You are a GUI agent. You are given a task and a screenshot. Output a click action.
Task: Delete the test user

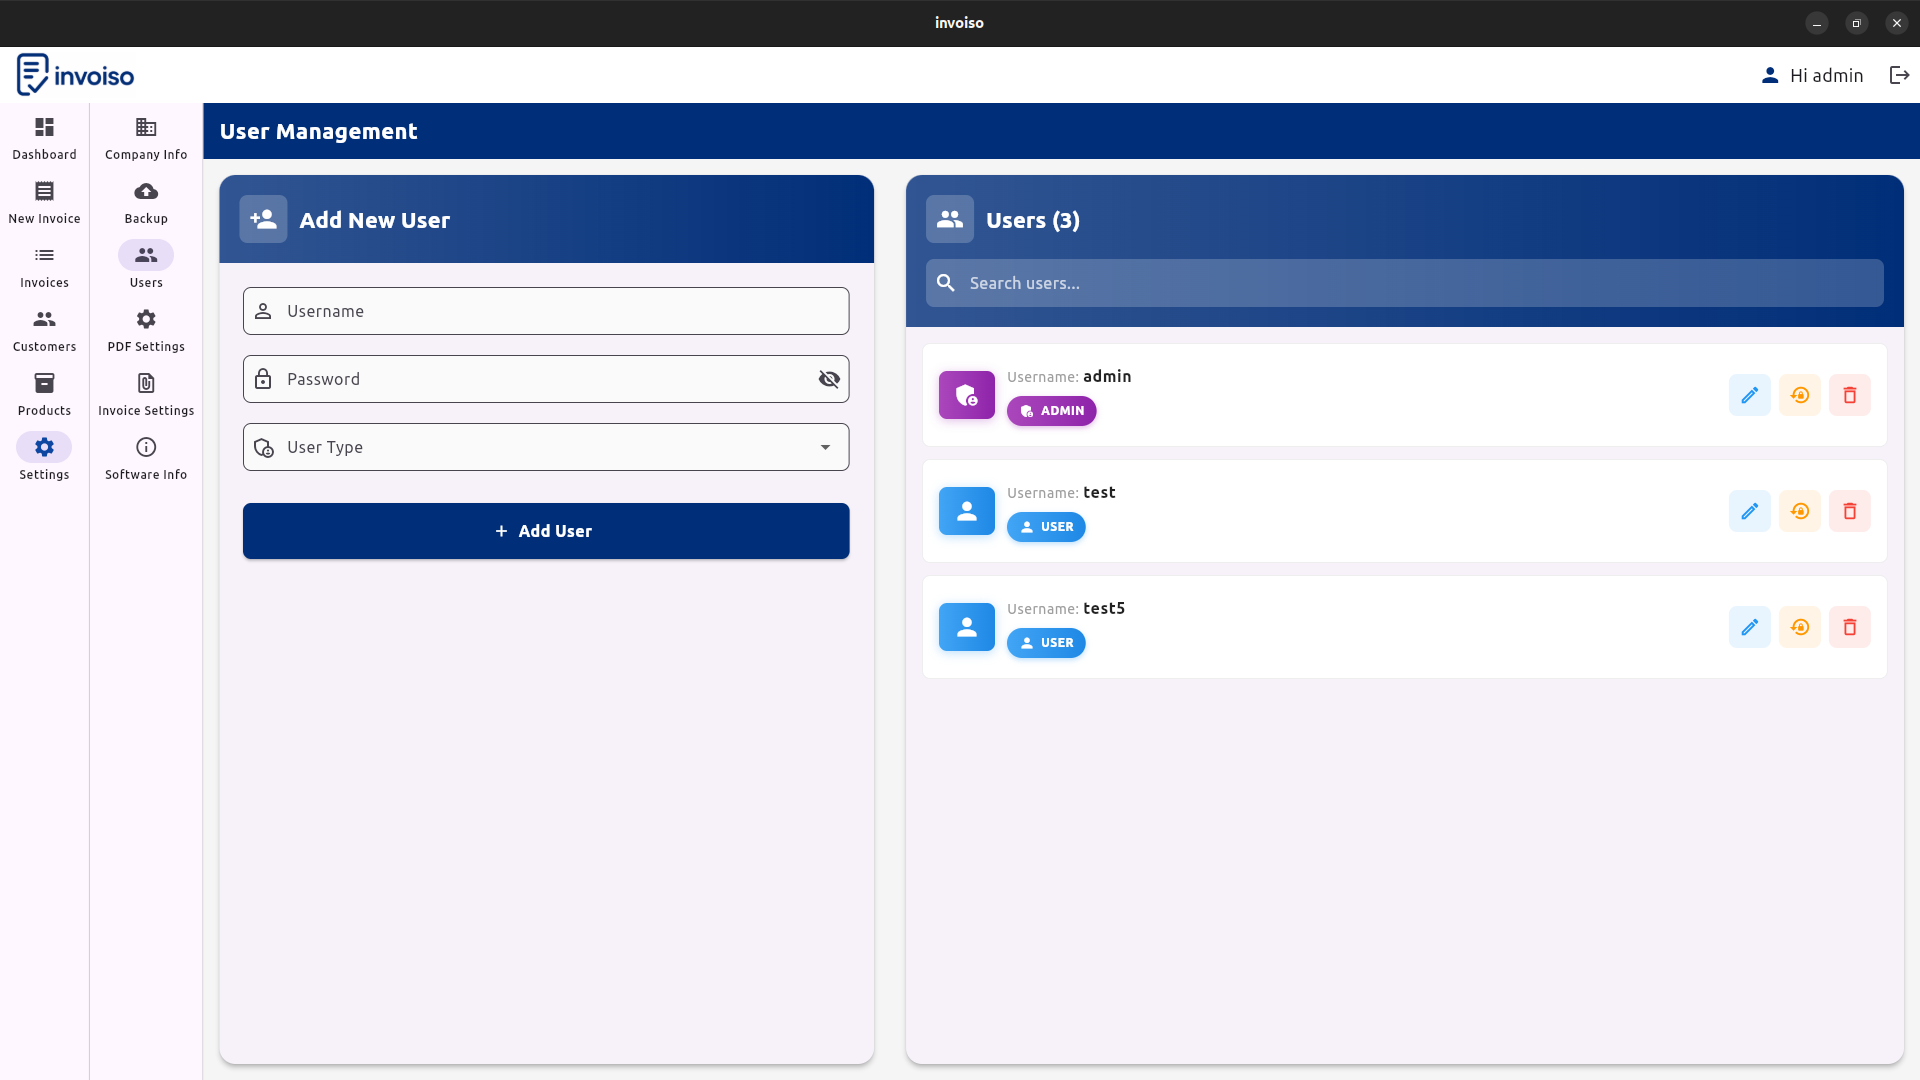[x=1849, y=511]
